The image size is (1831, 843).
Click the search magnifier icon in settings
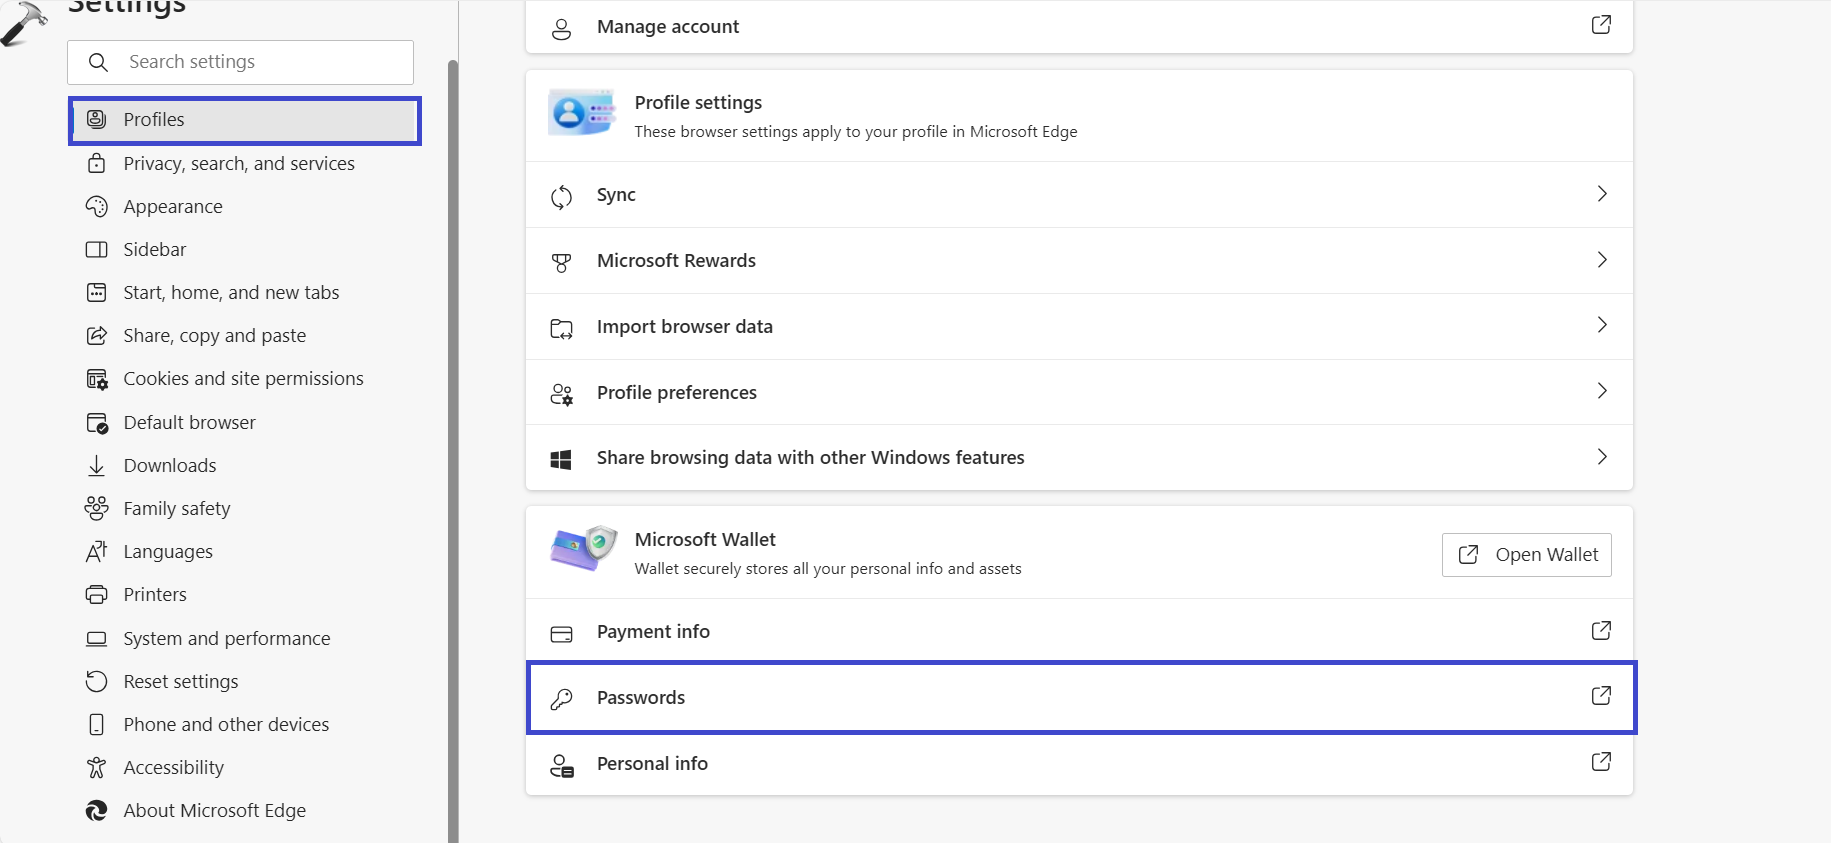(98, 62)
